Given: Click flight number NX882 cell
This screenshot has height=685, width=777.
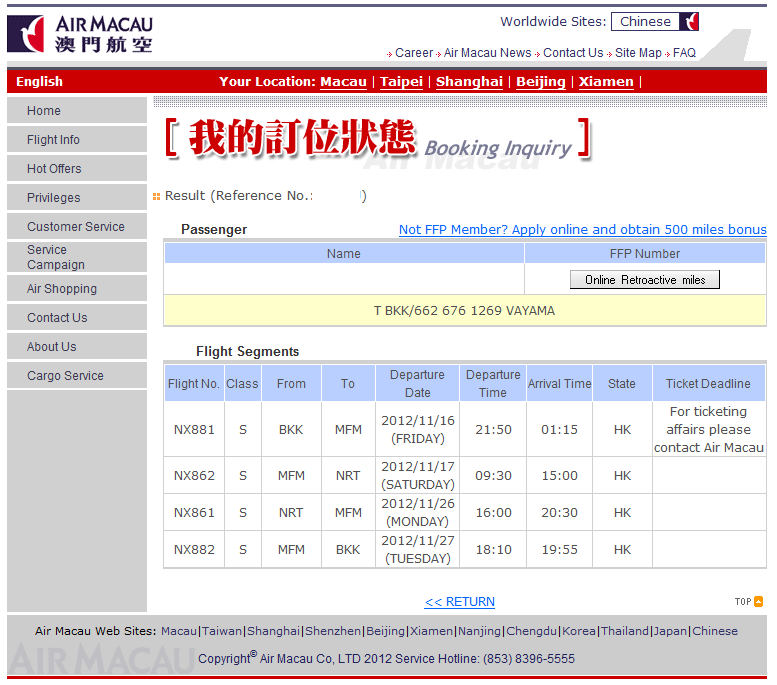Looking at the screenshot, I should pyautogui.click(x=194, y=549).
